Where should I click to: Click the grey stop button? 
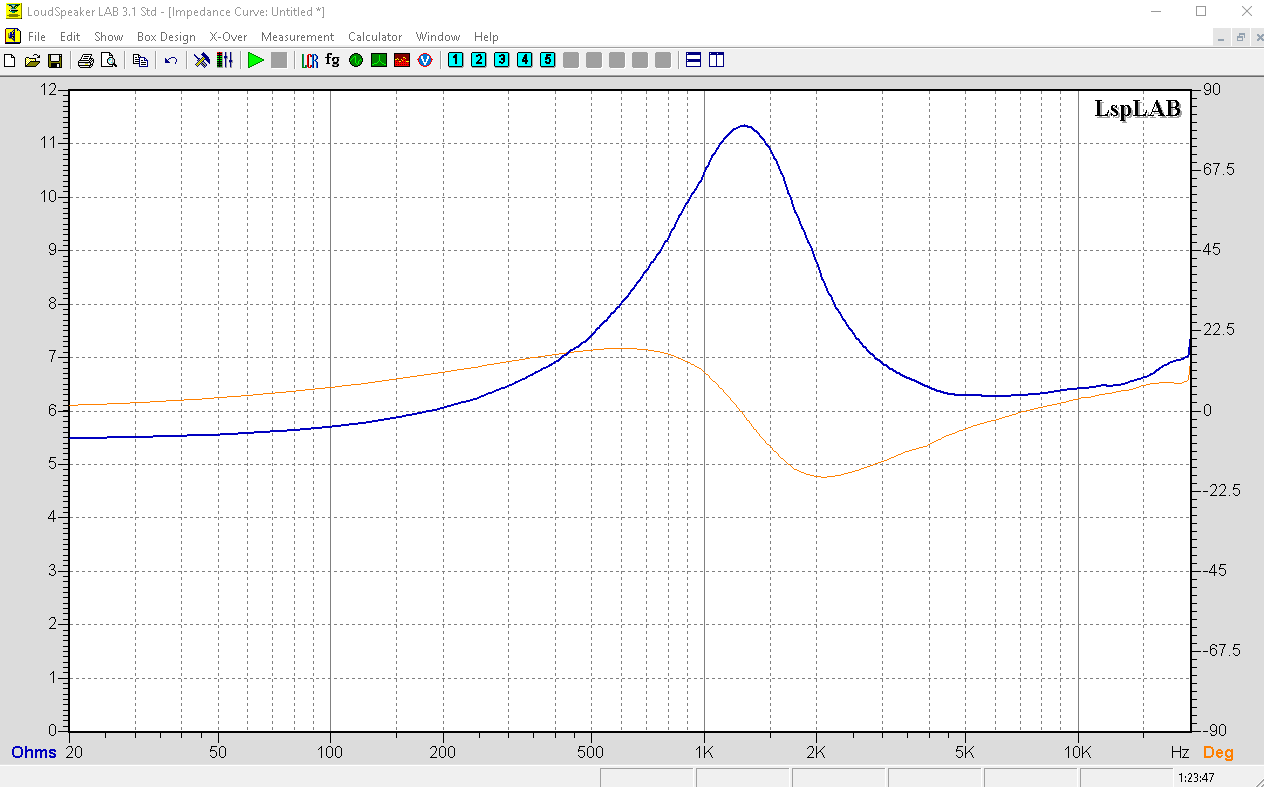(x=279, y=60)
